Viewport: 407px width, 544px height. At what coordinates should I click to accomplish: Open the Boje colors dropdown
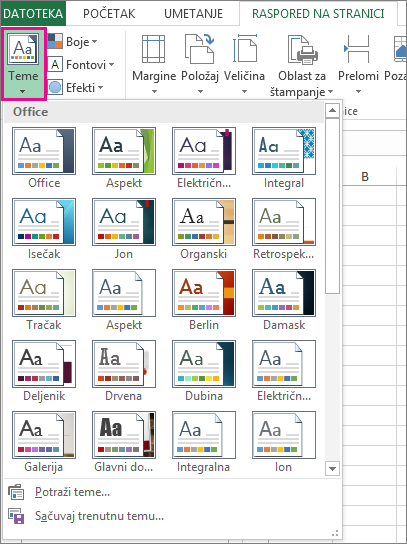coord(72,42)
